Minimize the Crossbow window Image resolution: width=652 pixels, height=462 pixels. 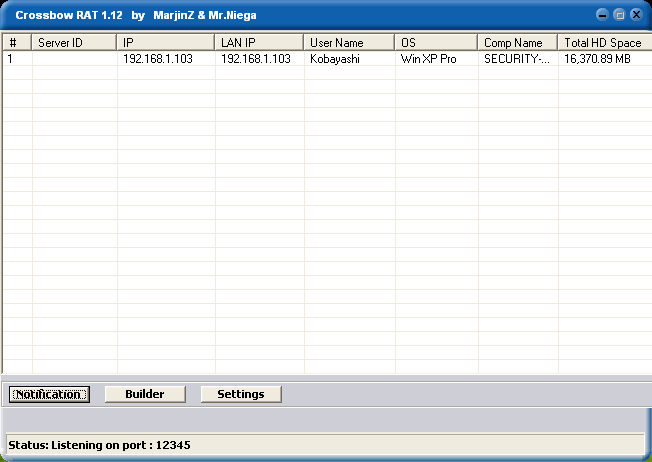(602, 15)
